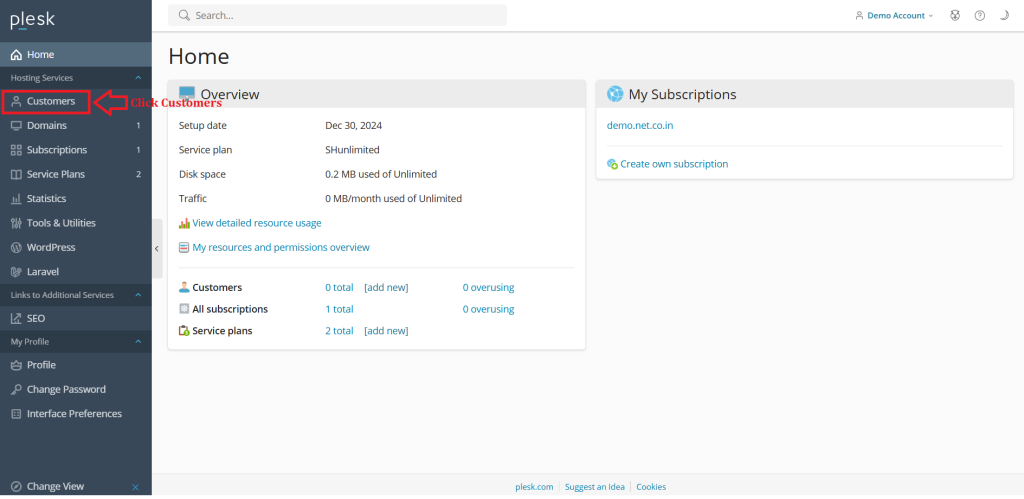Click the Statistics bars icon in sidebar

16,199
